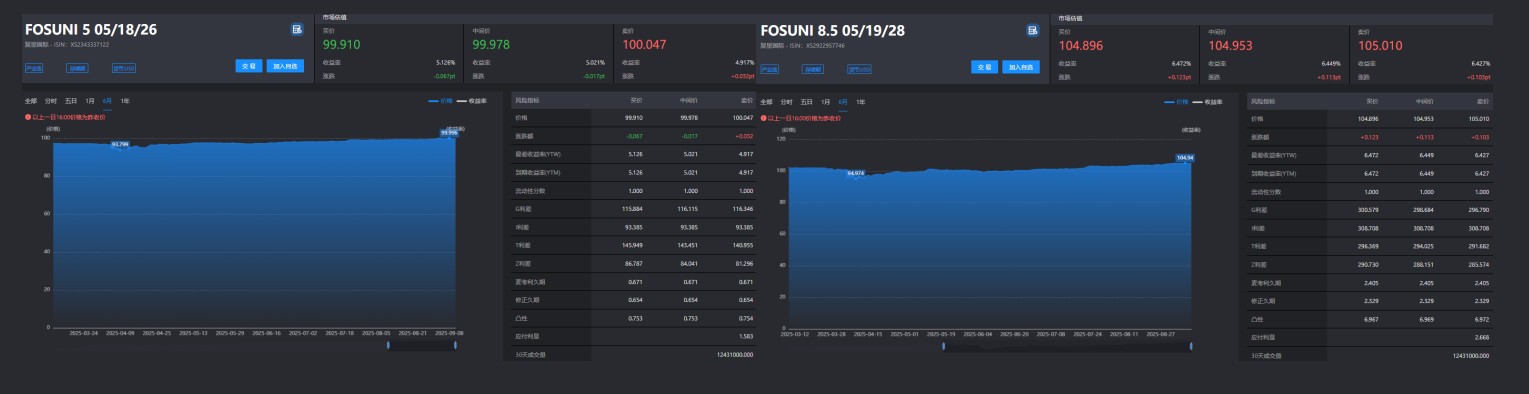Select 全部 range tab on left chart
Screen dimensions: 1529x394
pos(31,101)
